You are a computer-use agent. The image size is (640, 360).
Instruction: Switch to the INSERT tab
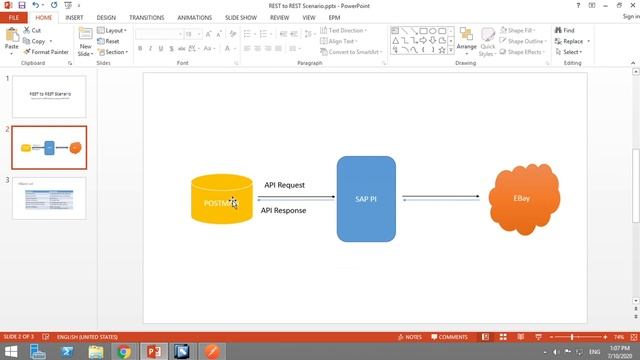point(74,18)
